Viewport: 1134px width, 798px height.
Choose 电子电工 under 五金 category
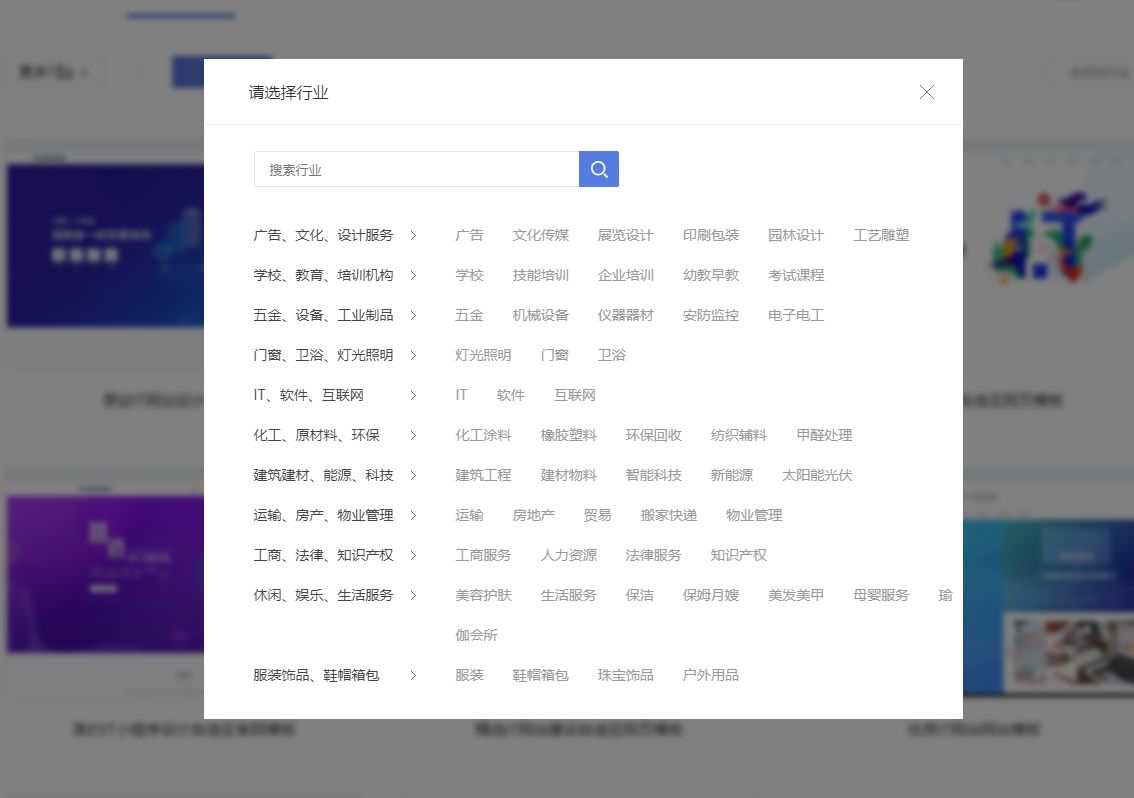tap(796, 315)
